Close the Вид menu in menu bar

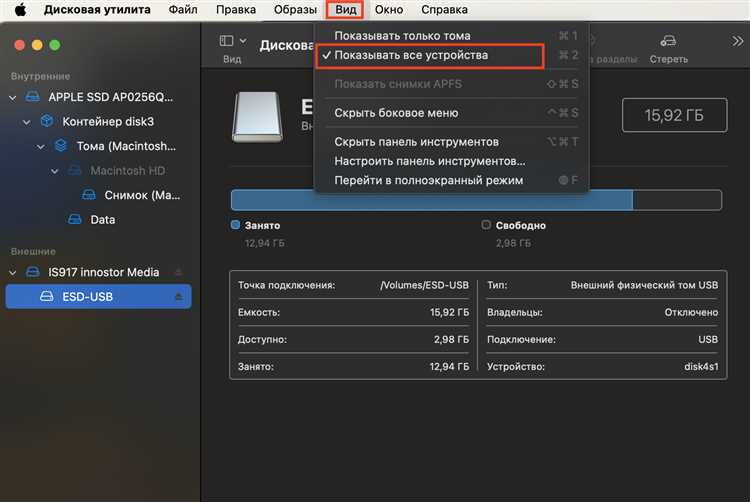tap(345, 10)
